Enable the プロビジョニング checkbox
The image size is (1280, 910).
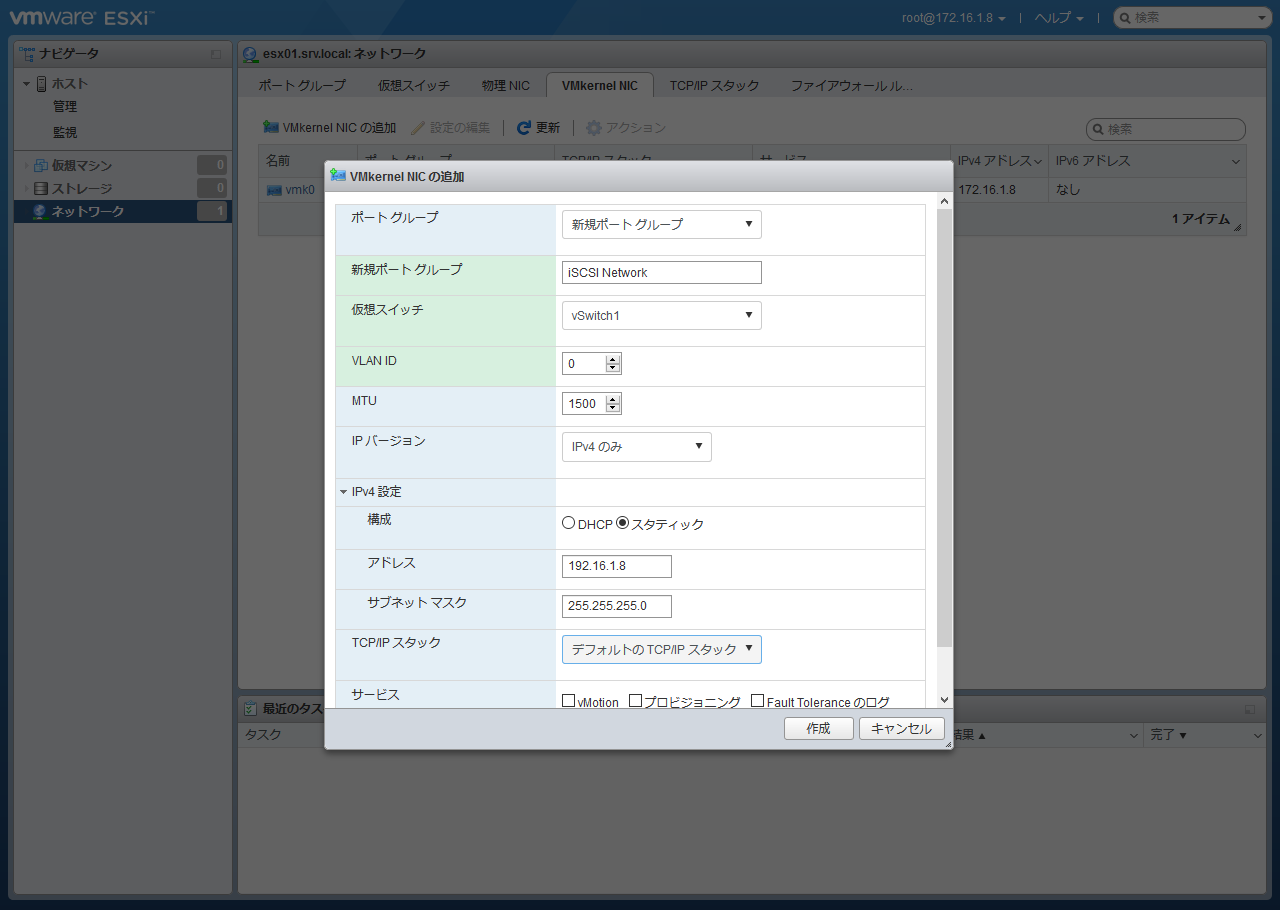[x=635, y=702]
